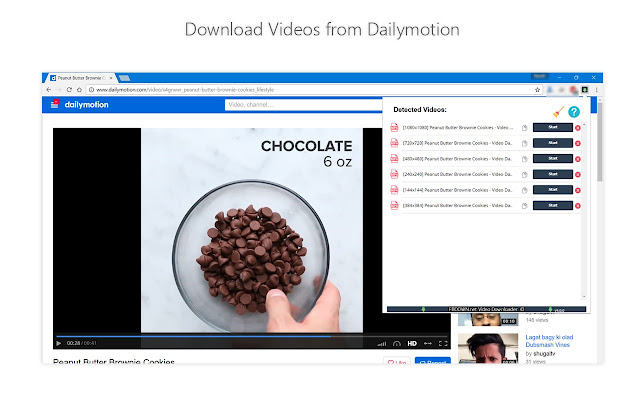Open the Chrome three-dot menu
The width and height of the screenshot is (640, 400).
coord(596,89)
